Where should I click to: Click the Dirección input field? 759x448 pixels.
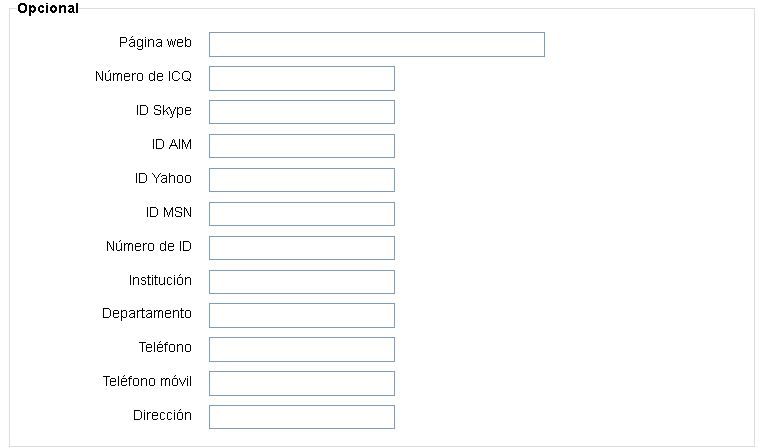(x=301, y=417)
